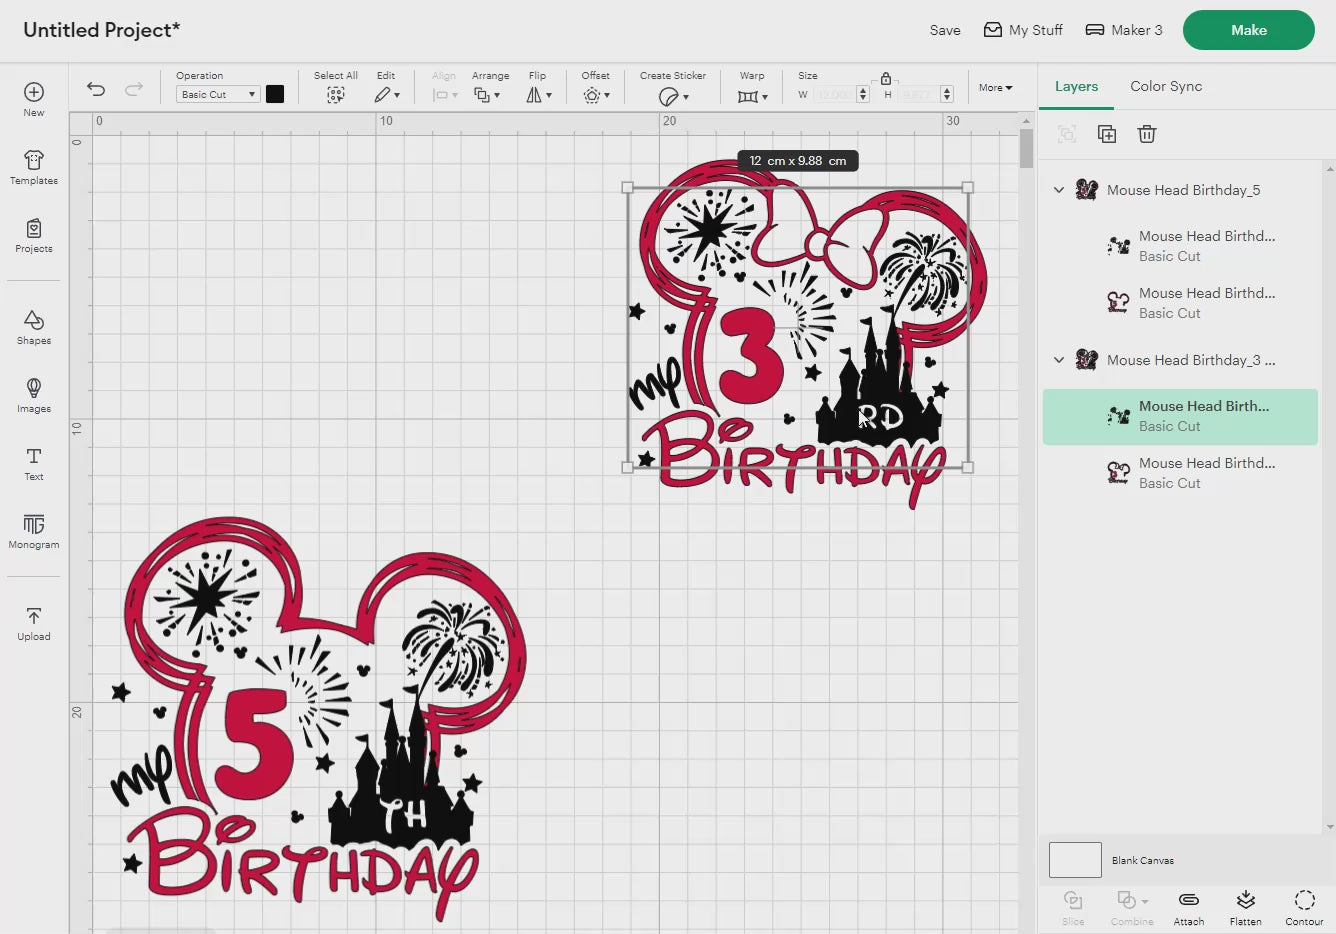Choose the Maker 3 machine selector
The width and height of the screenshot is (1336, 934).
[1124, 30]
